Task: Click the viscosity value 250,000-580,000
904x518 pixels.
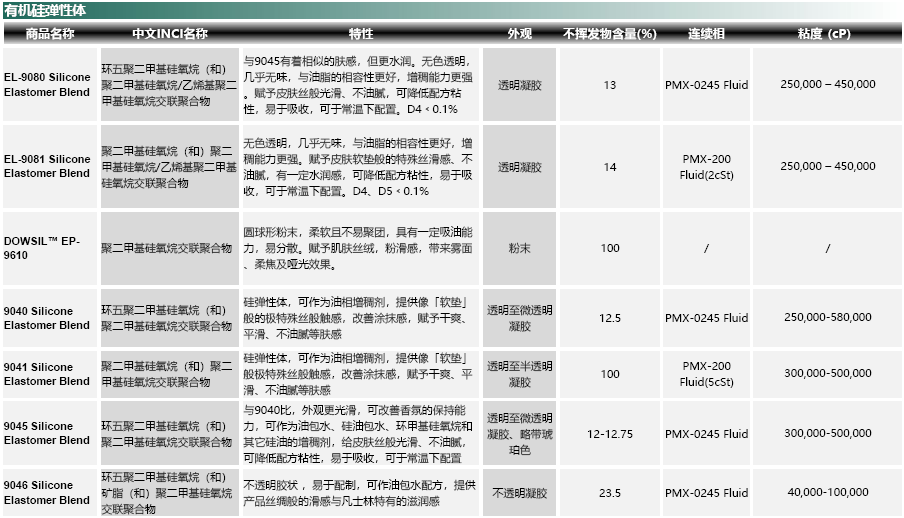Action: (x=828, y=317)
